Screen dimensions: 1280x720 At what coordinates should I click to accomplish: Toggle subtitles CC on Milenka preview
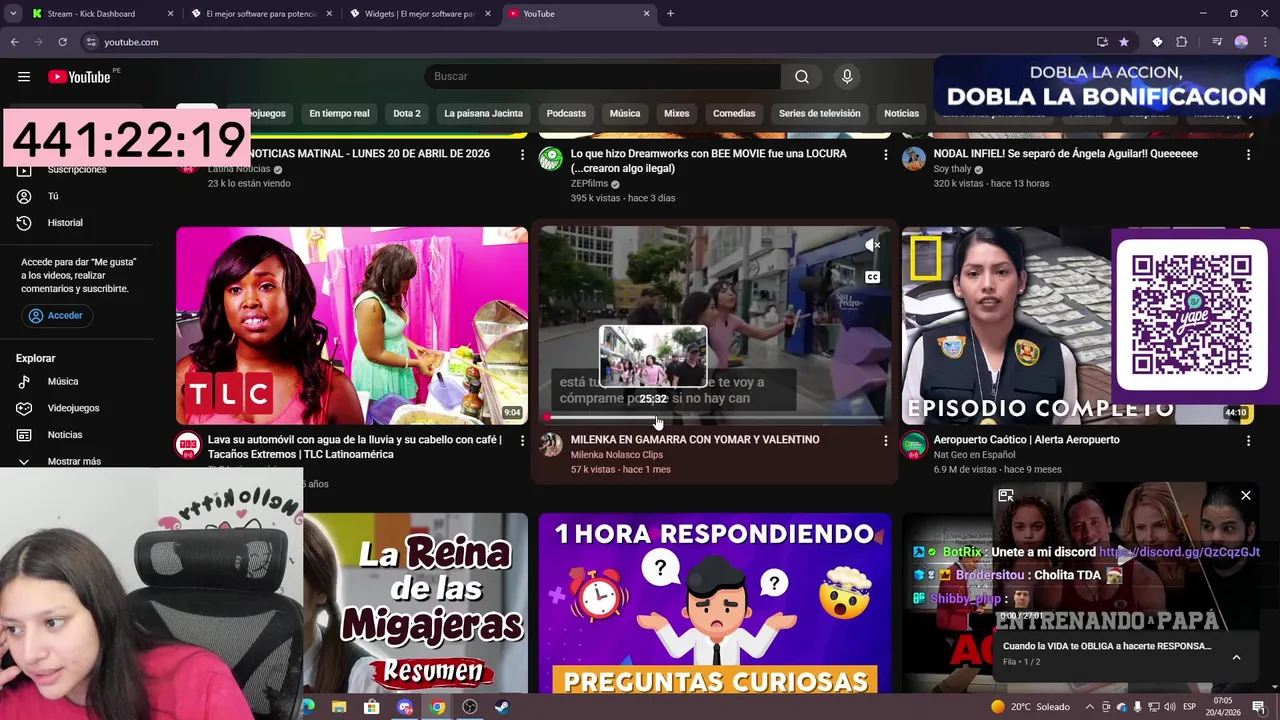(873, 278)
